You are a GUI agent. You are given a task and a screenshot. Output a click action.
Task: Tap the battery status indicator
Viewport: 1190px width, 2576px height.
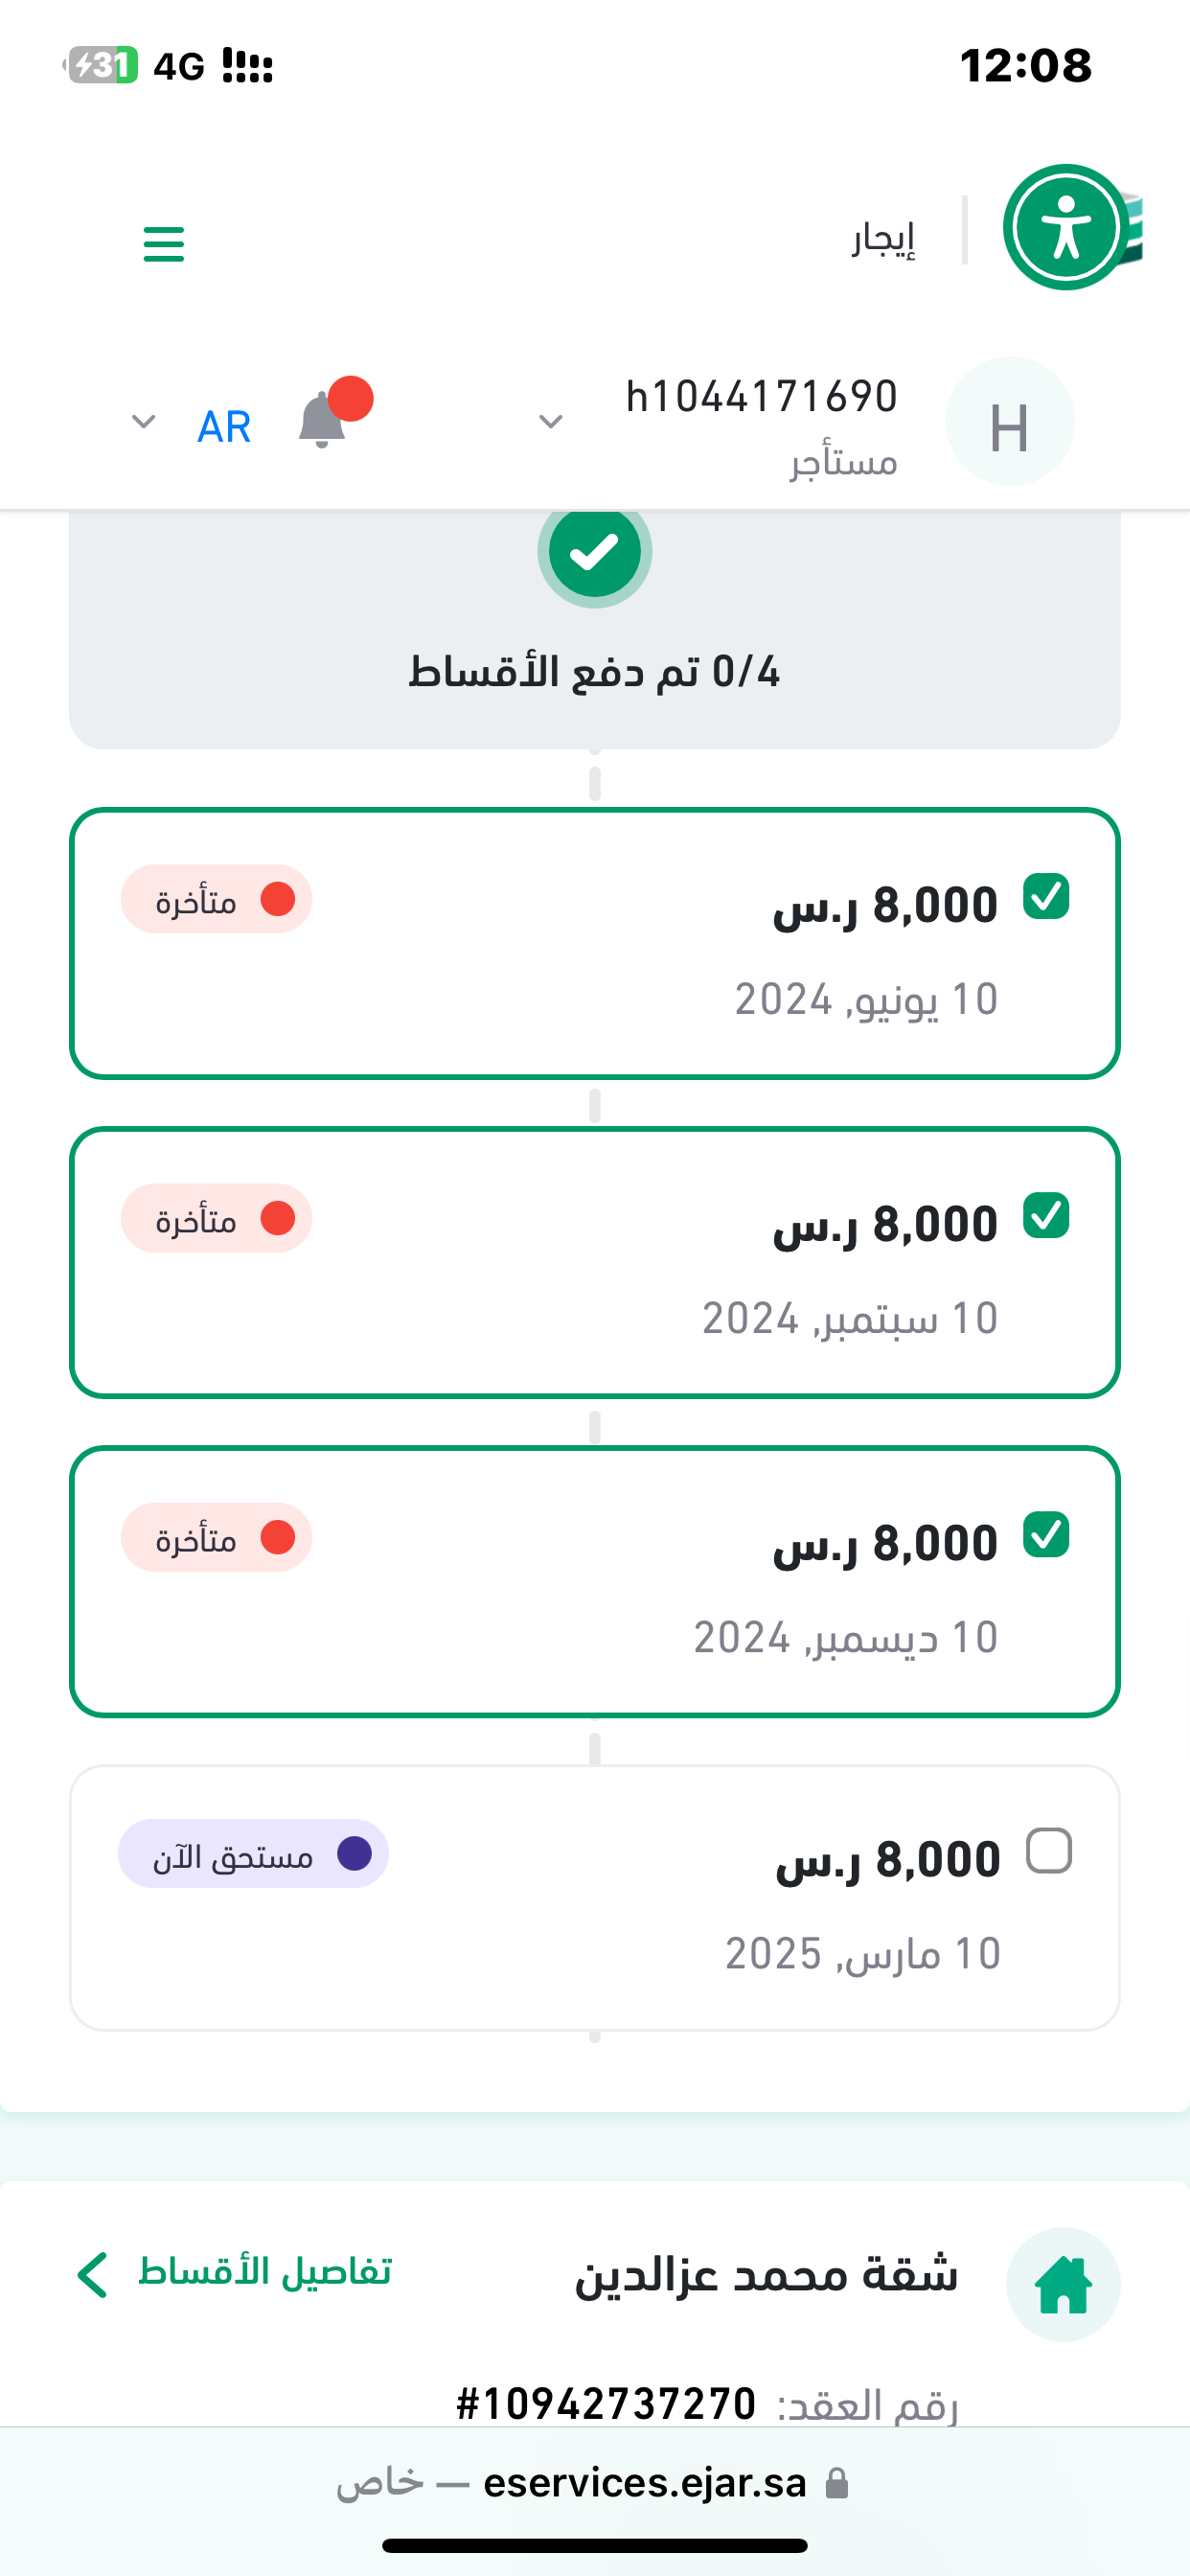[x=102, y=66]
